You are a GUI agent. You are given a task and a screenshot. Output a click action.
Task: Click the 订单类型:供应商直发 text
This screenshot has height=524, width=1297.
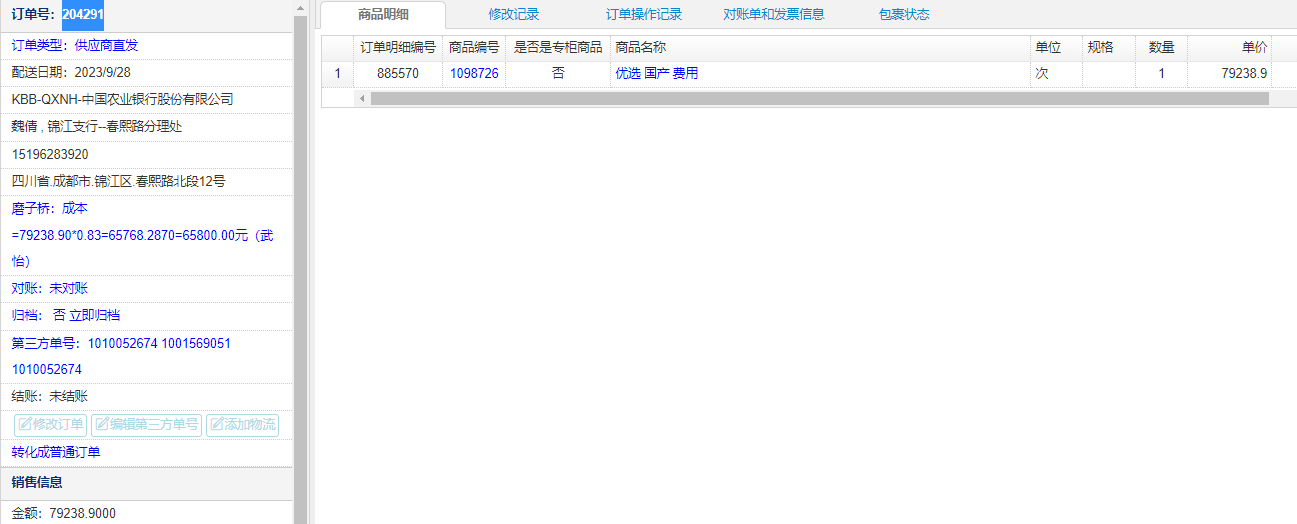pos(75,45)
